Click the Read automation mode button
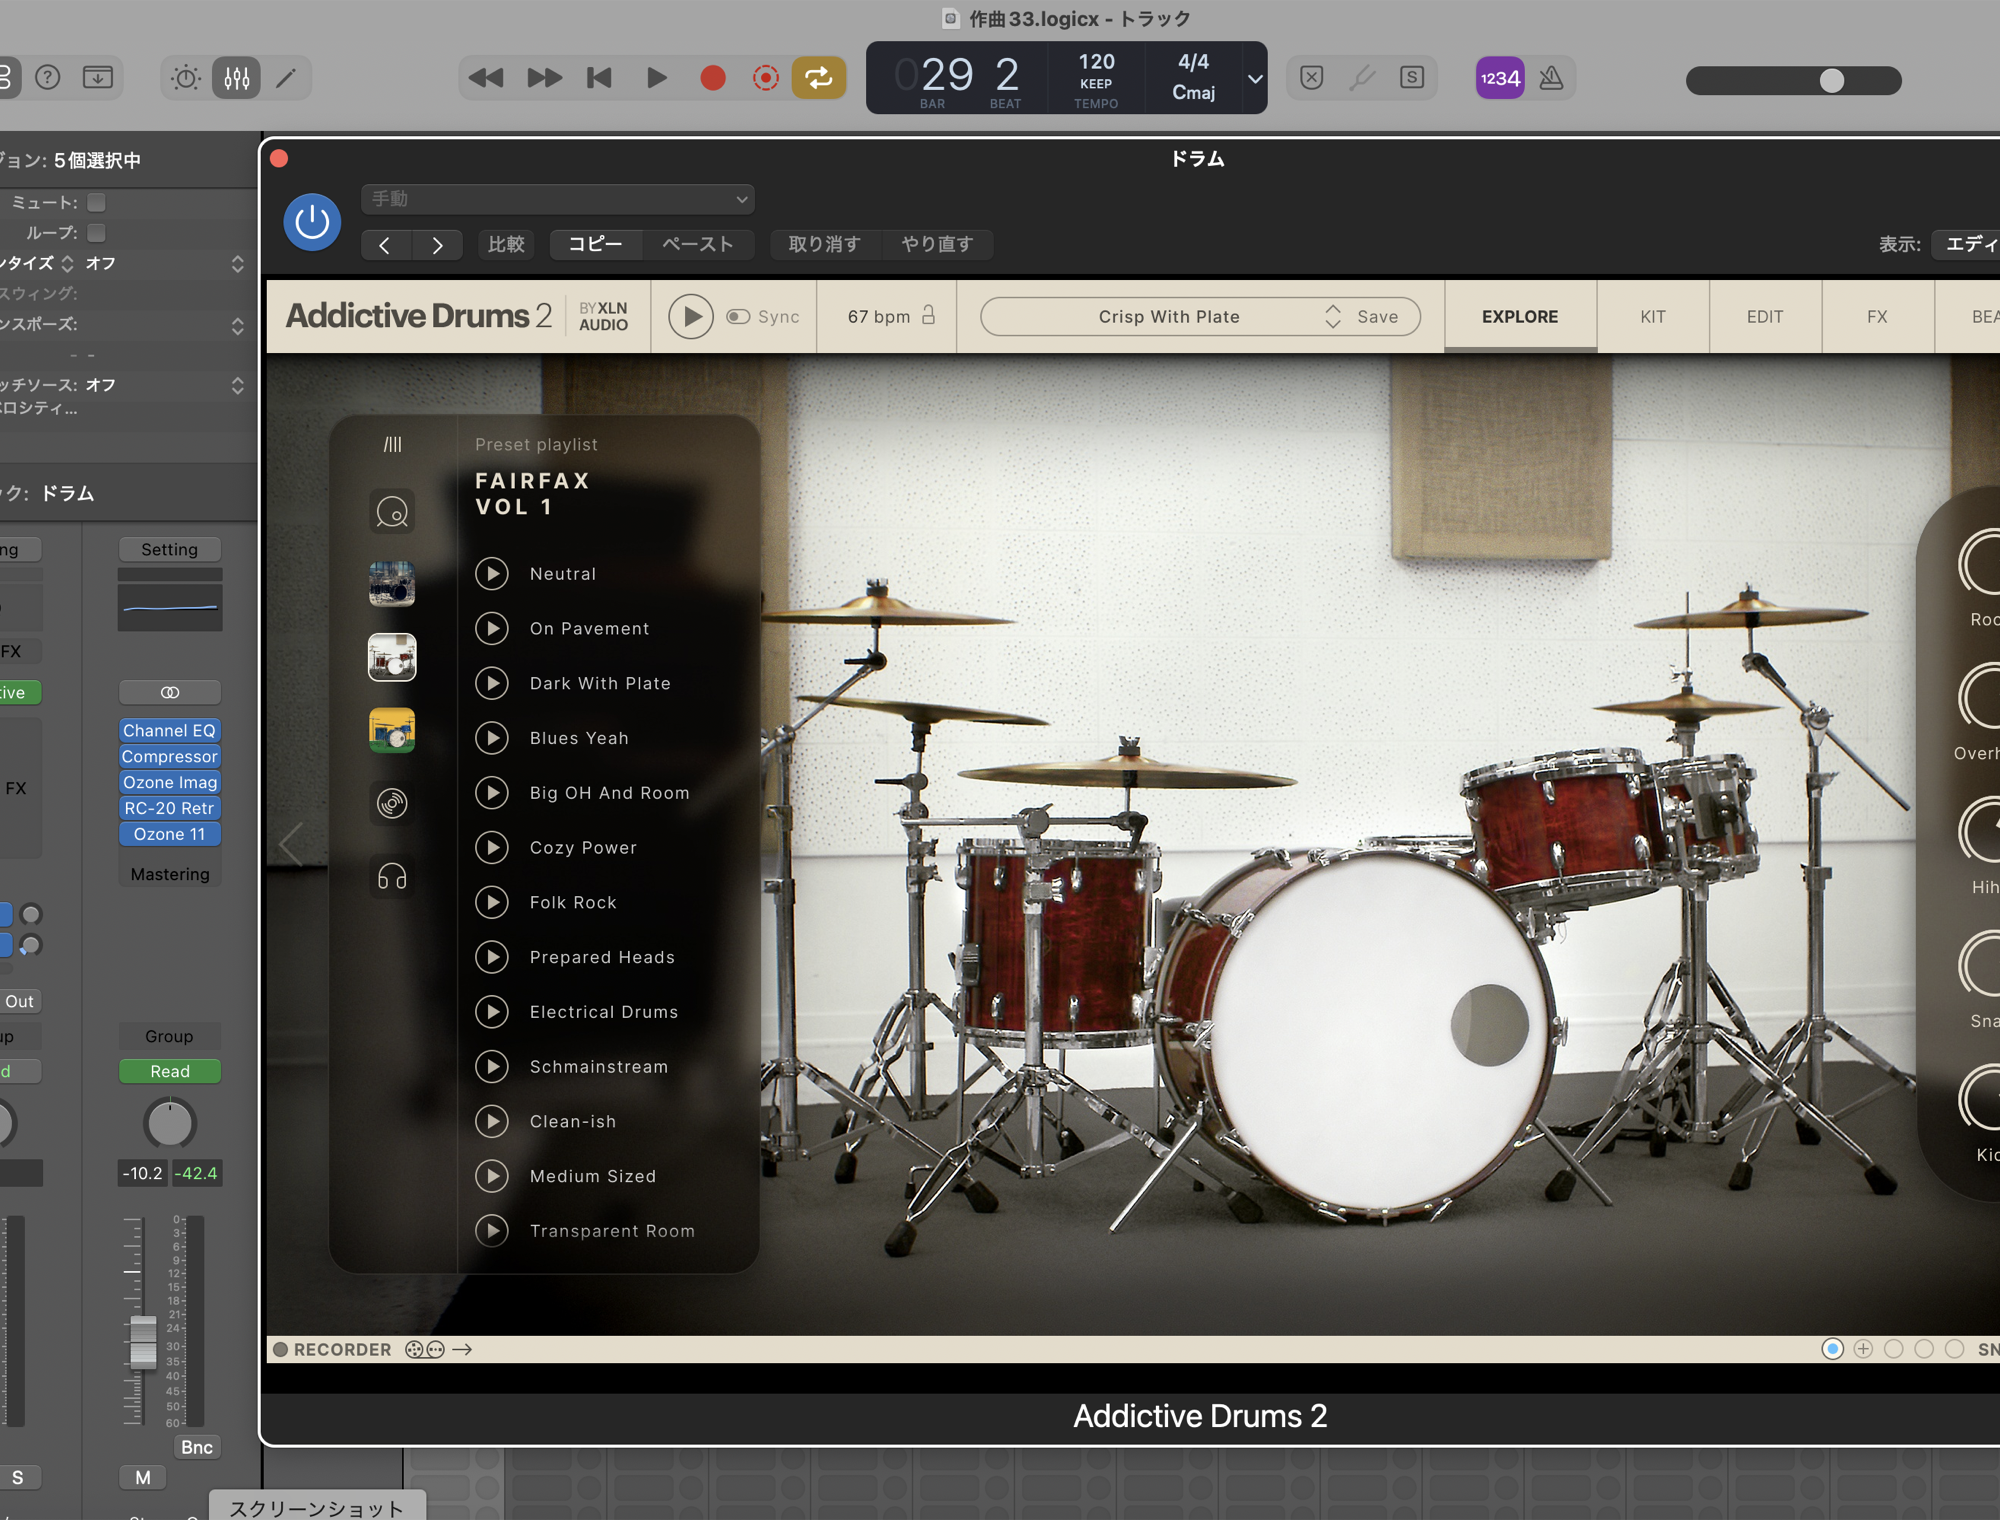 click(x=169, y=1071)
